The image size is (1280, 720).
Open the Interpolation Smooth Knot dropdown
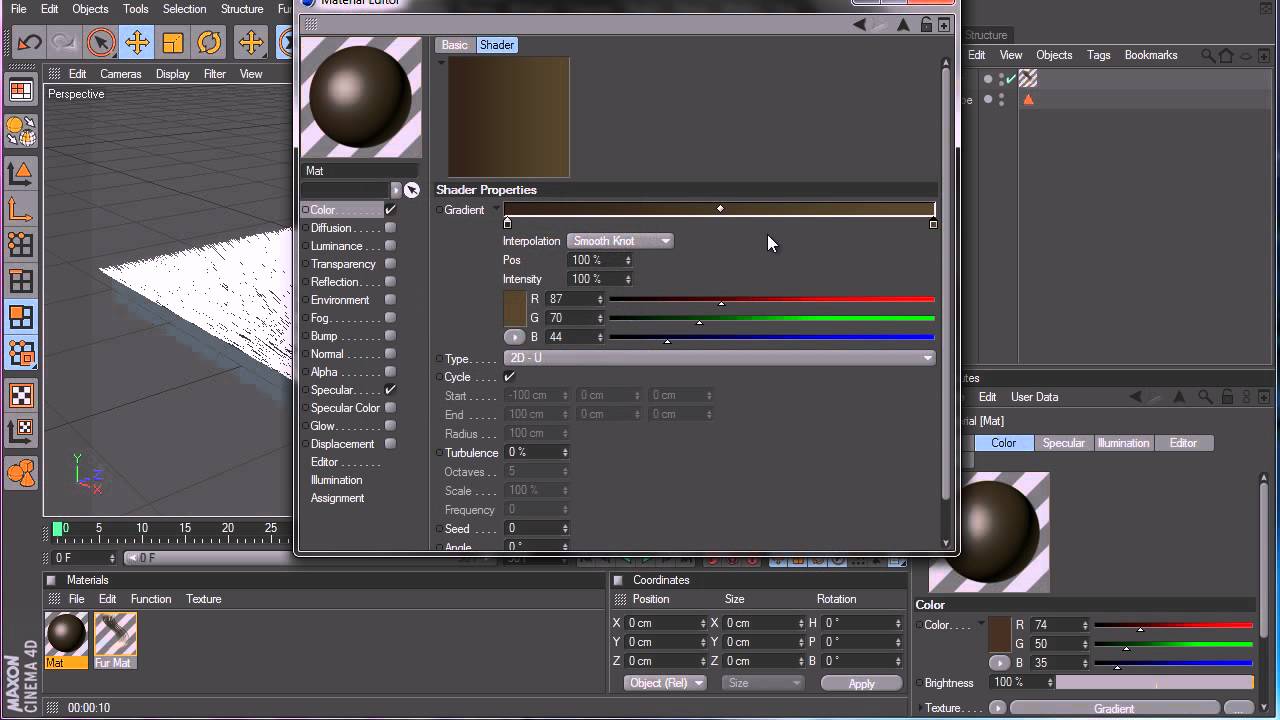[620, 241]
